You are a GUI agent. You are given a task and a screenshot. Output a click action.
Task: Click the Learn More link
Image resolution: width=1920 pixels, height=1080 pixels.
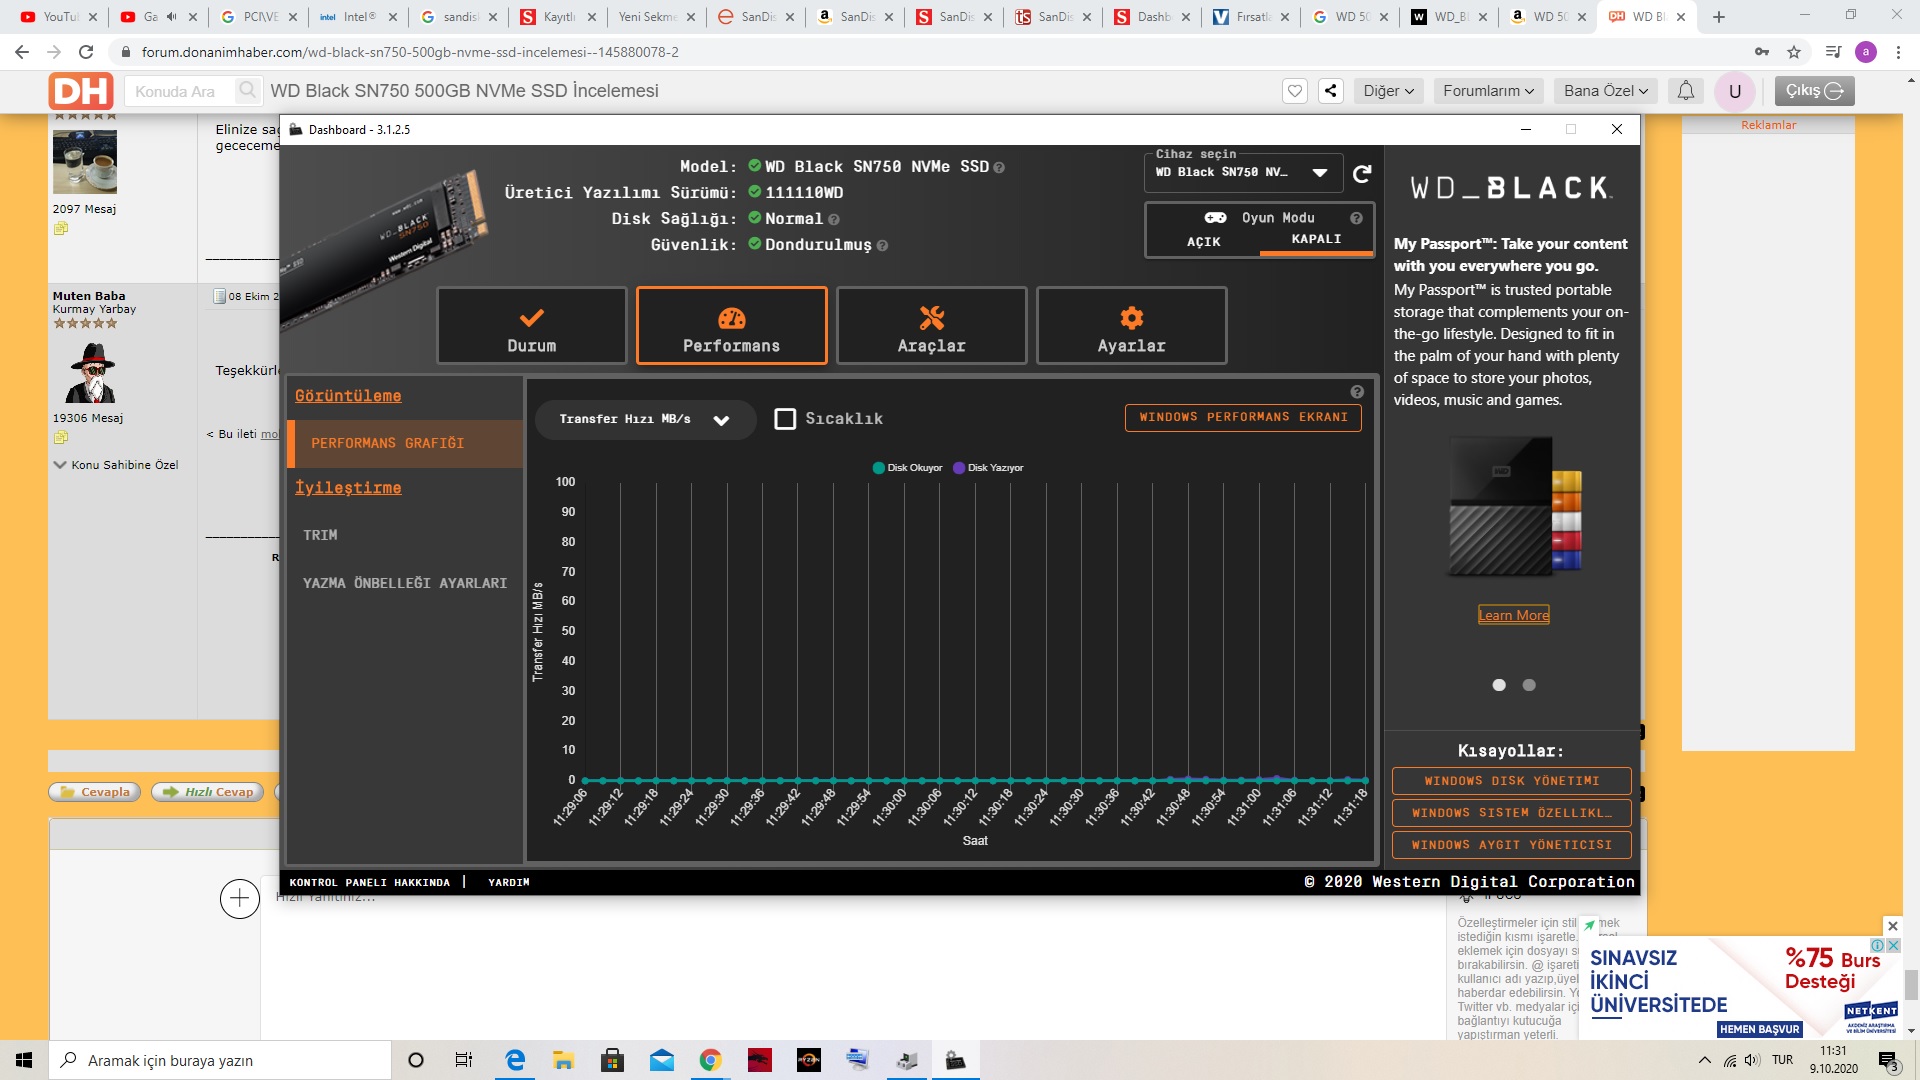pyautogui.click(x=1513, y=615)
